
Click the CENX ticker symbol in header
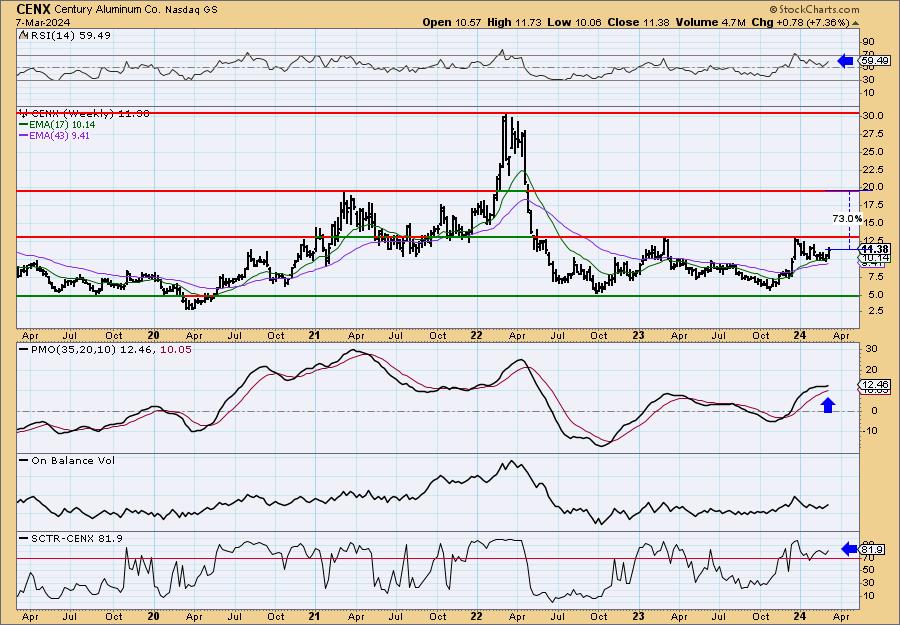tap(34, 9)
